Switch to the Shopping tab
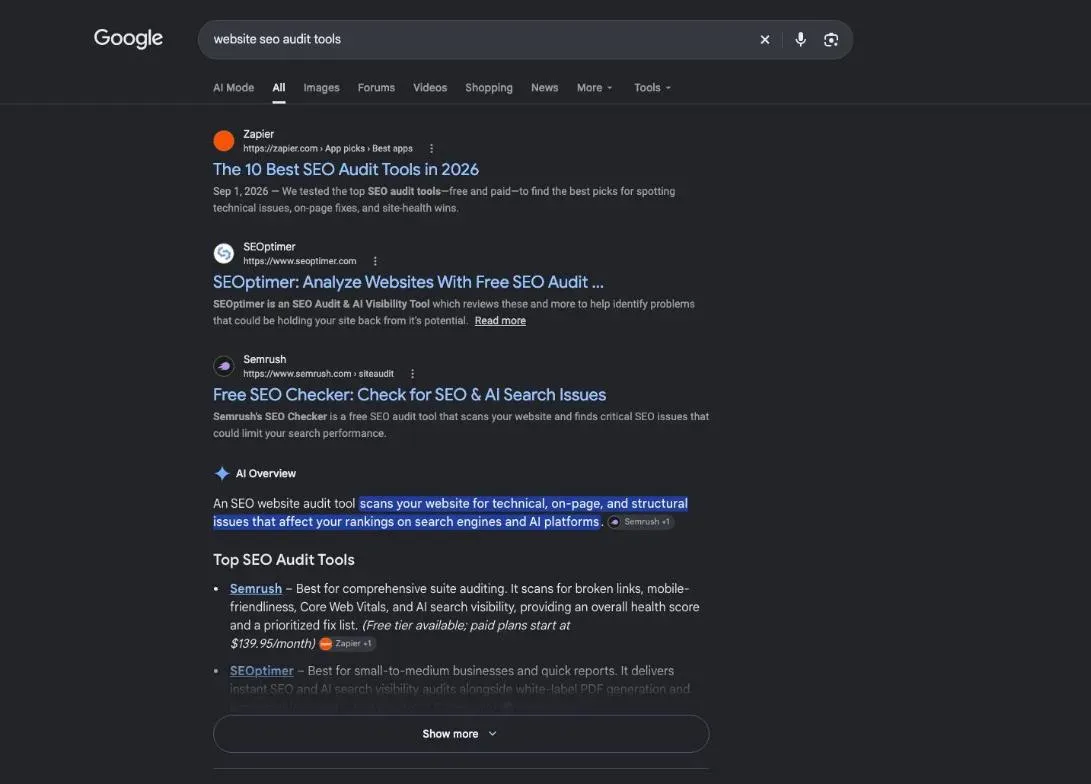This screenshot has height=784, width=1091. [489, 88]
